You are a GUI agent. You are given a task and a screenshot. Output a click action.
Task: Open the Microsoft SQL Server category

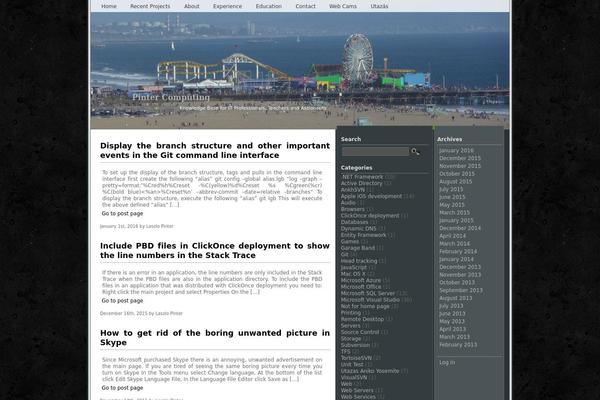(368, 294)
